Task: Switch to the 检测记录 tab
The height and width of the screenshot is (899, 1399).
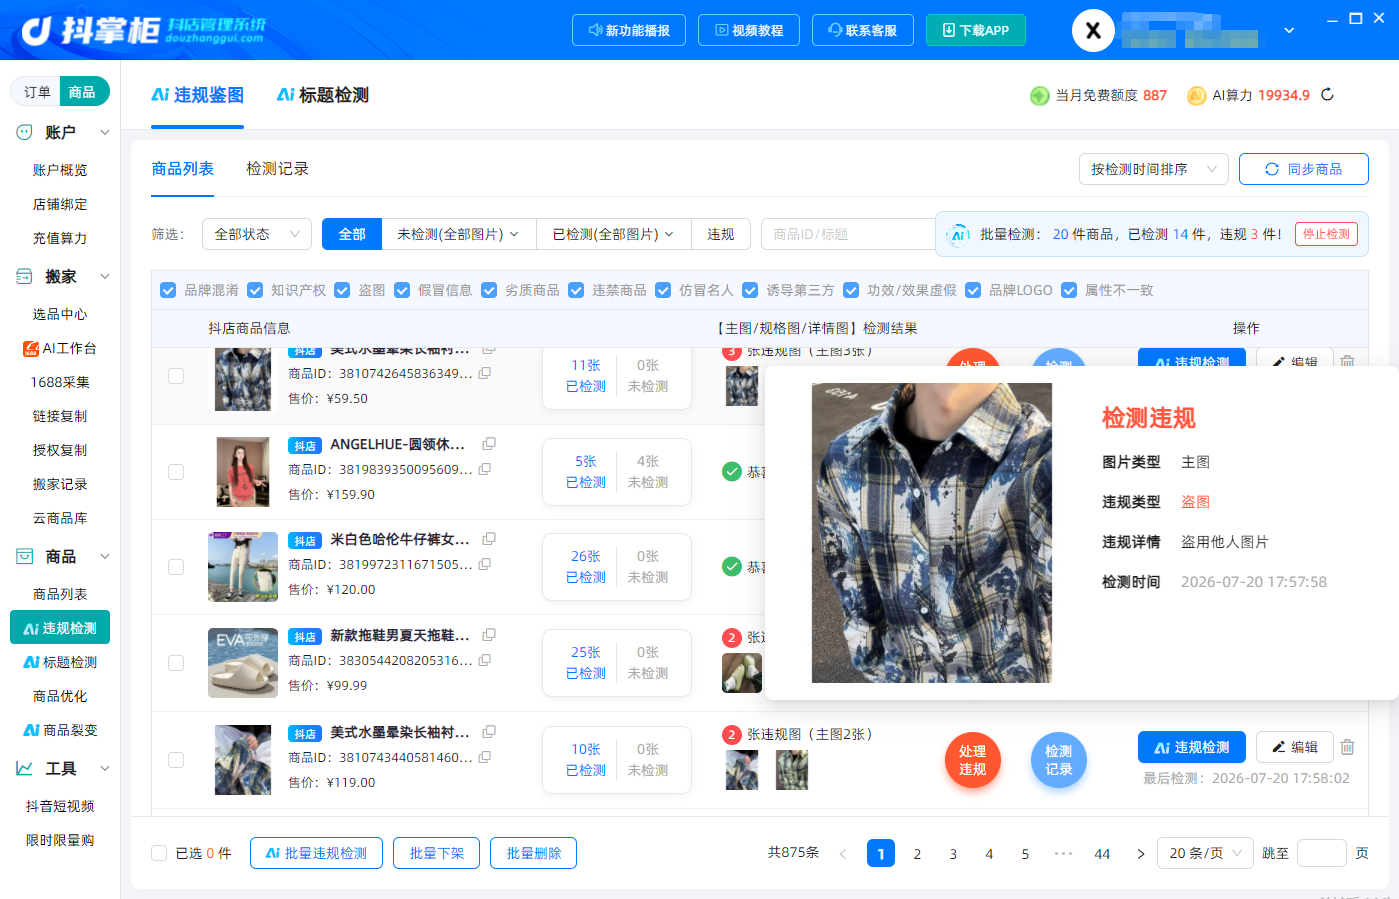Action: 277,169
